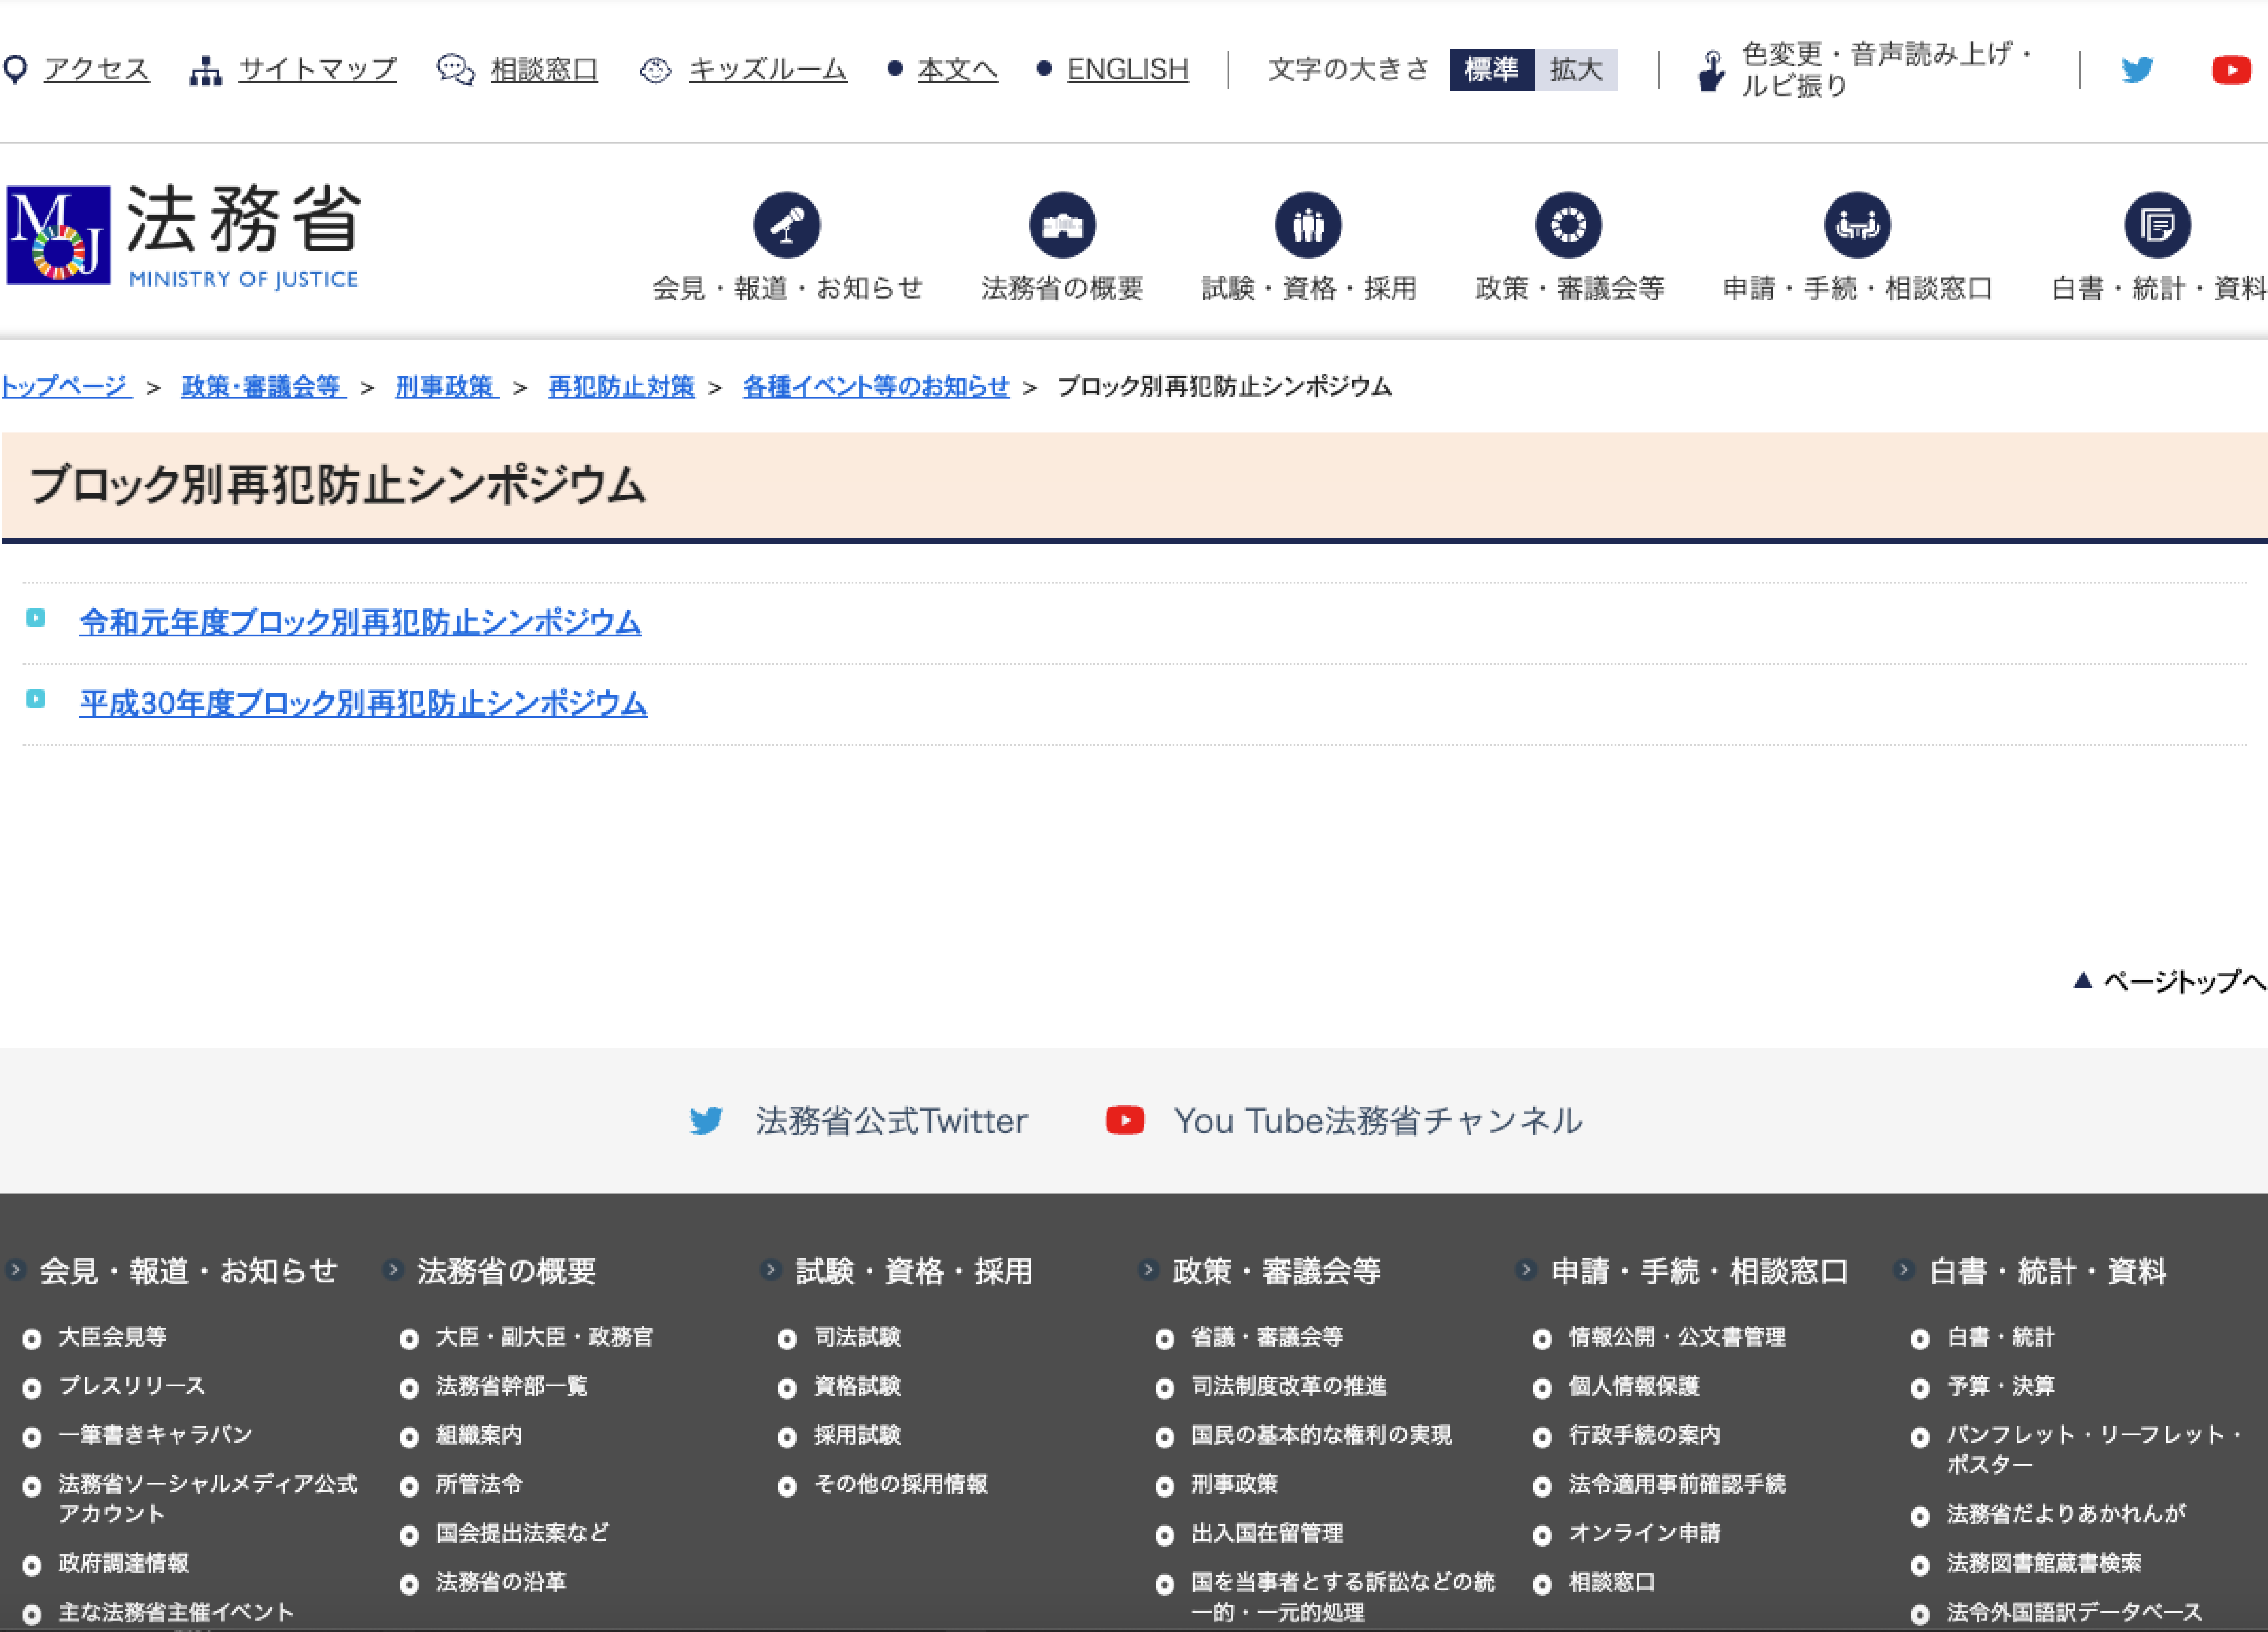Image resolution: width=2268 pixels, height=1632 pixels.
Task: Open footer link 予算・決算
Action: tap(2001, 1386)
